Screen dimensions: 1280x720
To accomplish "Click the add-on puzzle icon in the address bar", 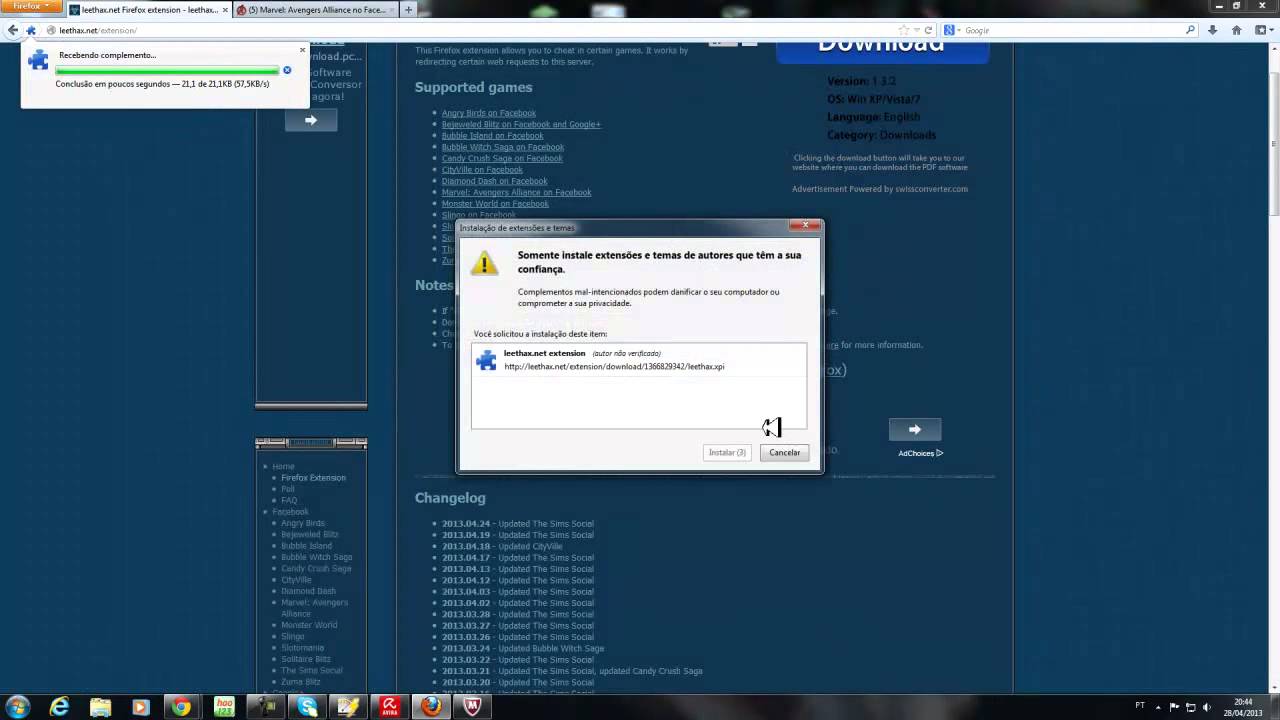I will coord(31,30).
